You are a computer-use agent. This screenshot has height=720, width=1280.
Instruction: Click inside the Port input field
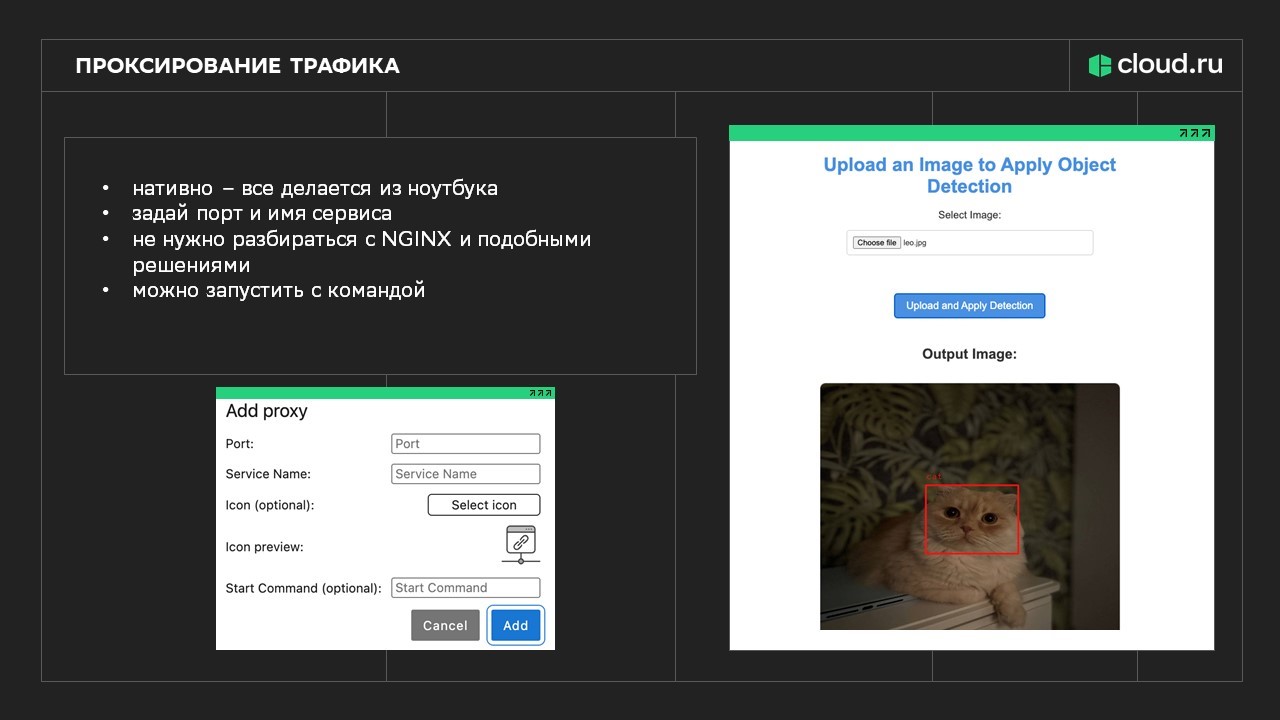coord(465,443)
